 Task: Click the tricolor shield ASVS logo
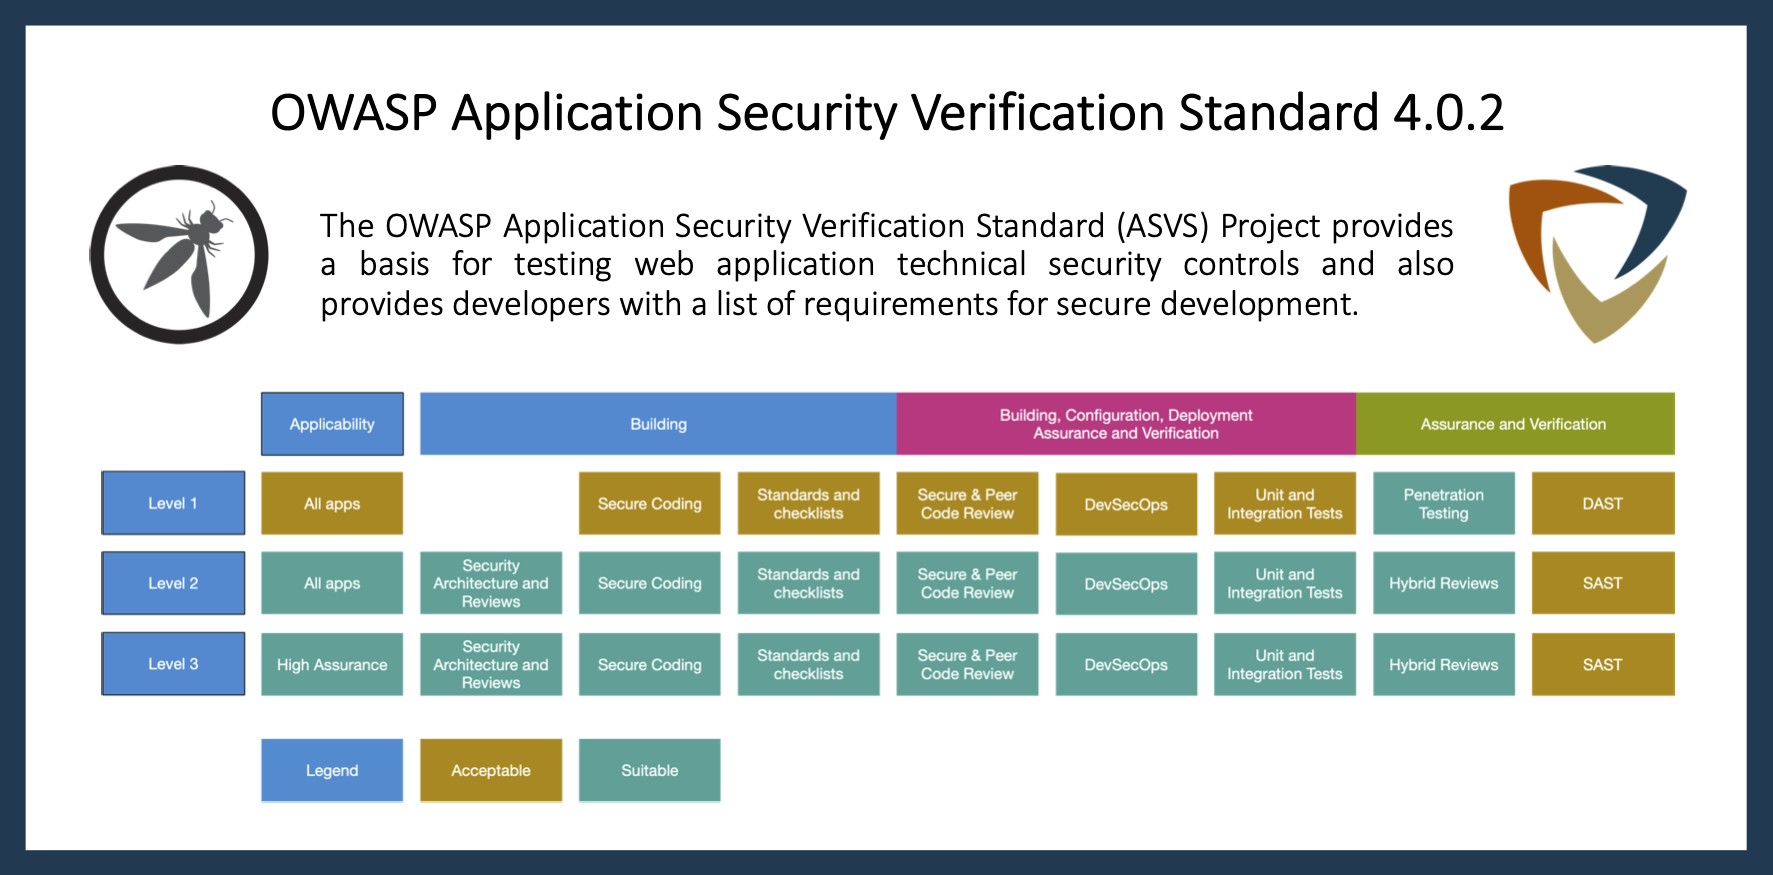[1597, 254]
